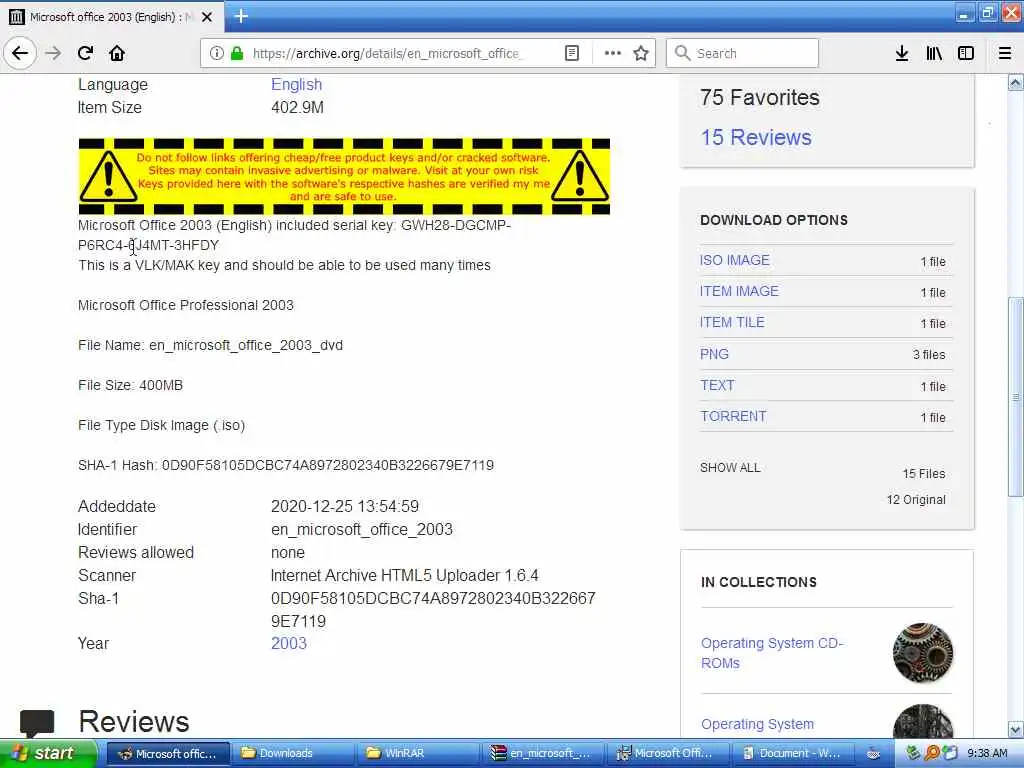Click SHOW ALL download files

coord(729,468)
